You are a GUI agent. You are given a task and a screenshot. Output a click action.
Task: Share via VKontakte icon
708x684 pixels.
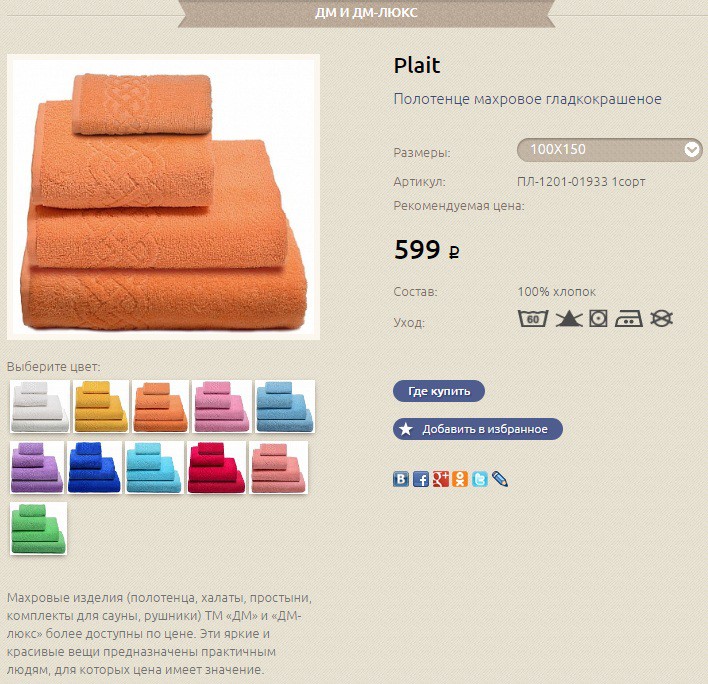pos(401,479)
